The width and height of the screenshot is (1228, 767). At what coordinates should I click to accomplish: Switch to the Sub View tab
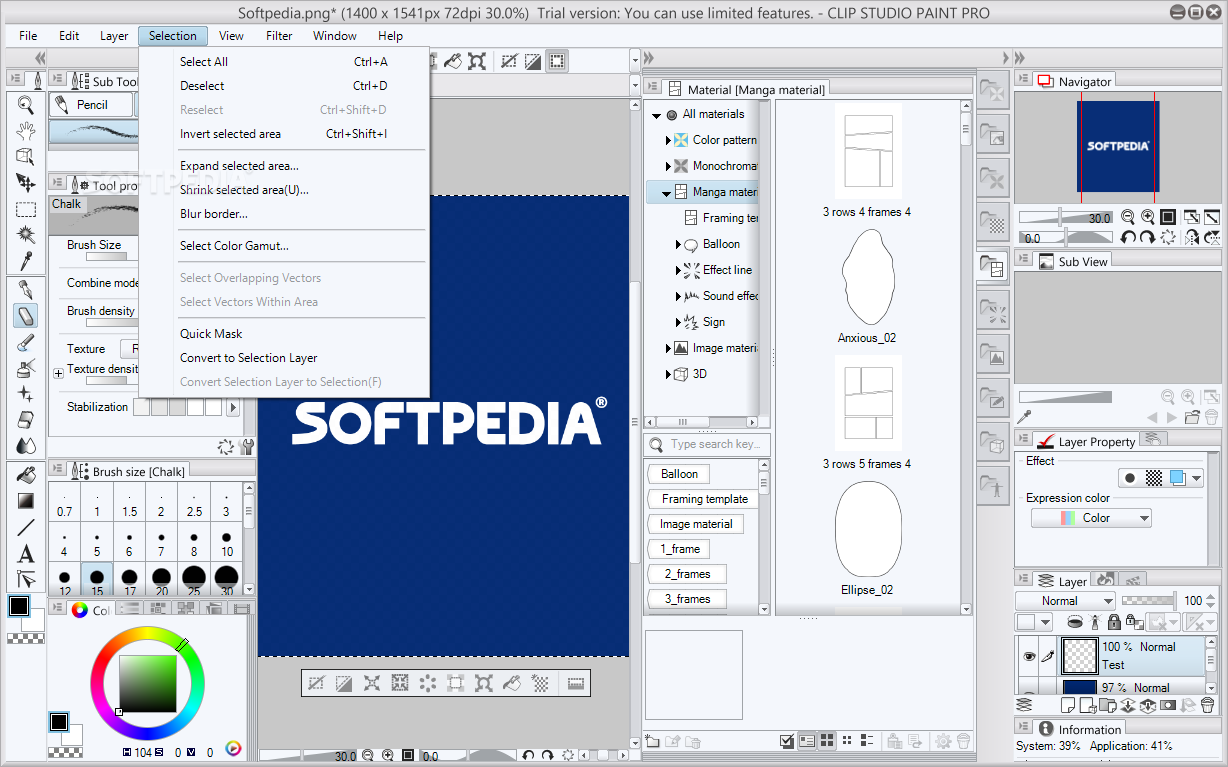coord(1074,261)
